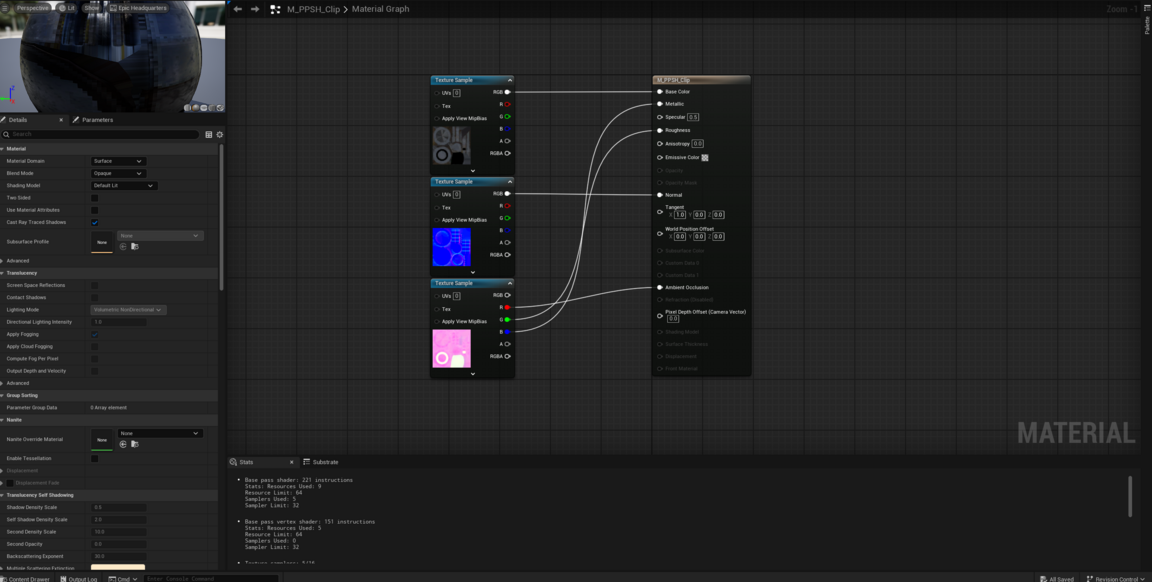
Task: Navigate forward with the right arrow
Action: 255,9
